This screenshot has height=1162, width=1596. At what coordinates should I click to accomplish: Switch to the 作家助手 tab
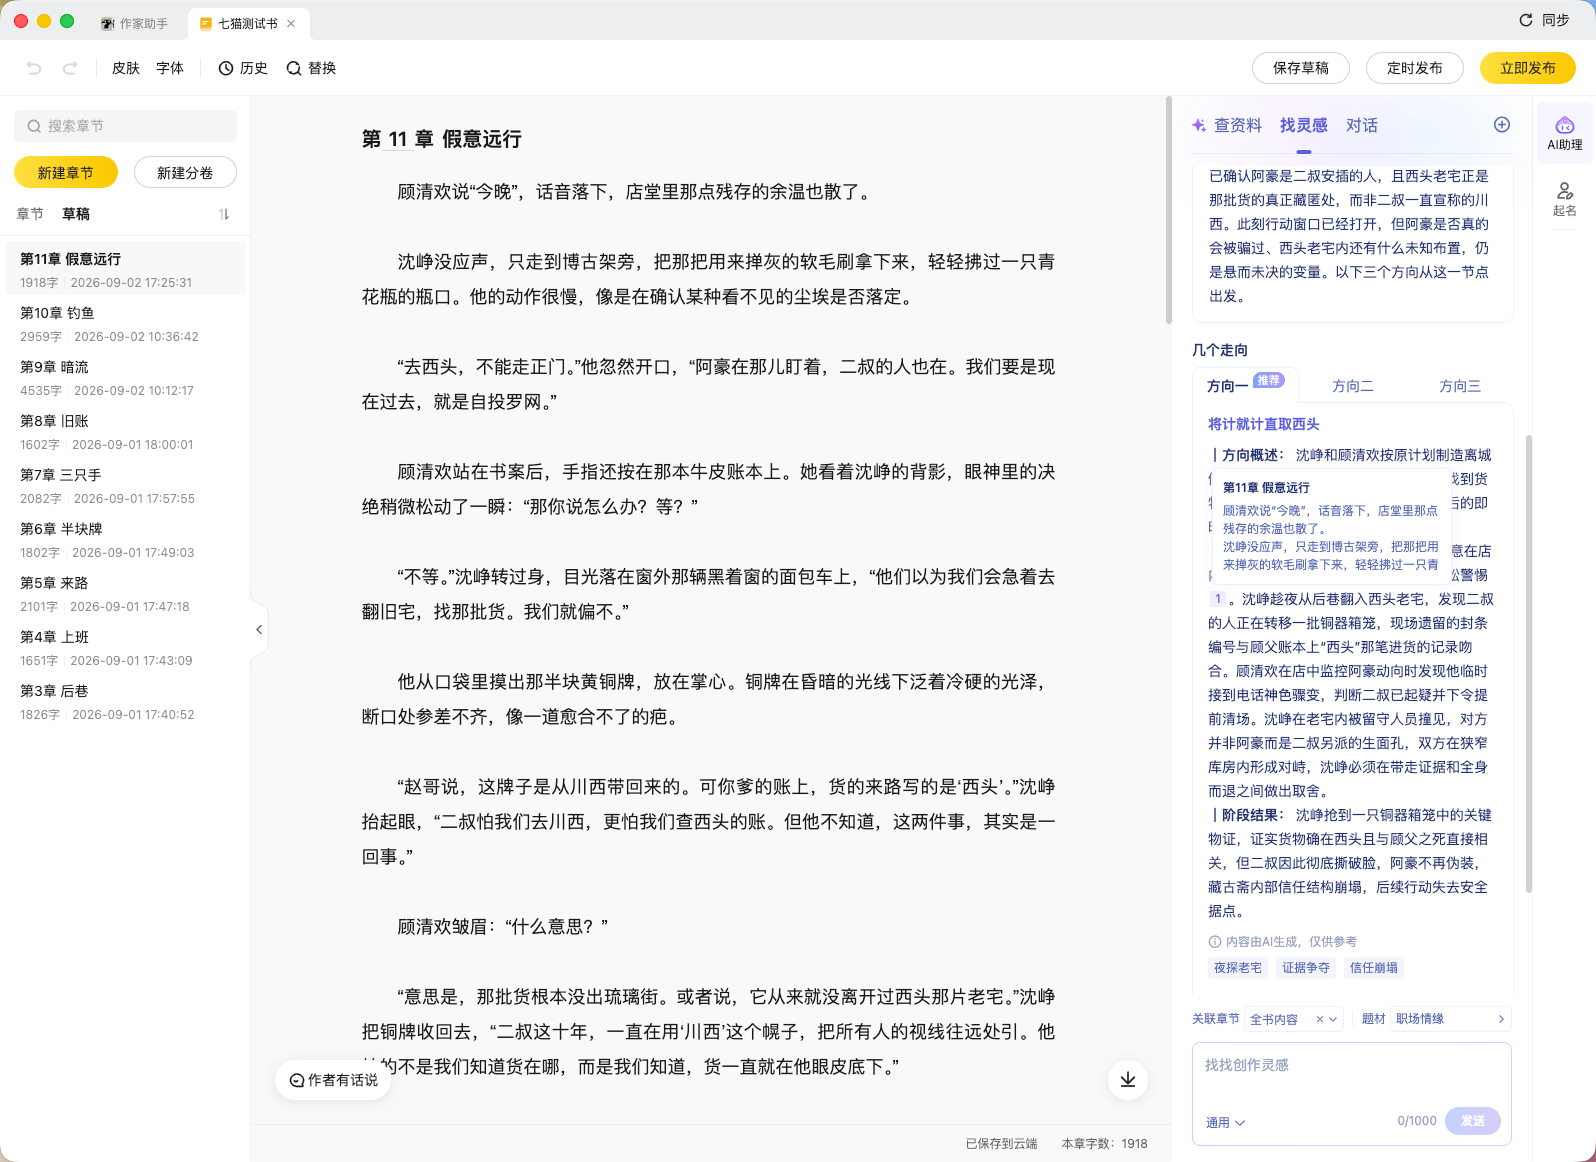134,23
